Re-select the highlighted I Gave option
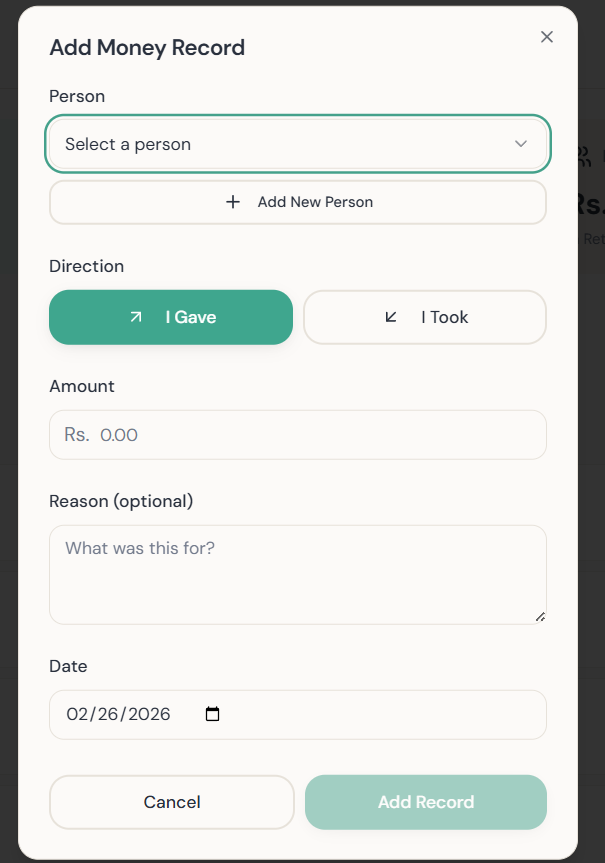The image size is (605, 863). pyautogui.click(x=171, y=316)
